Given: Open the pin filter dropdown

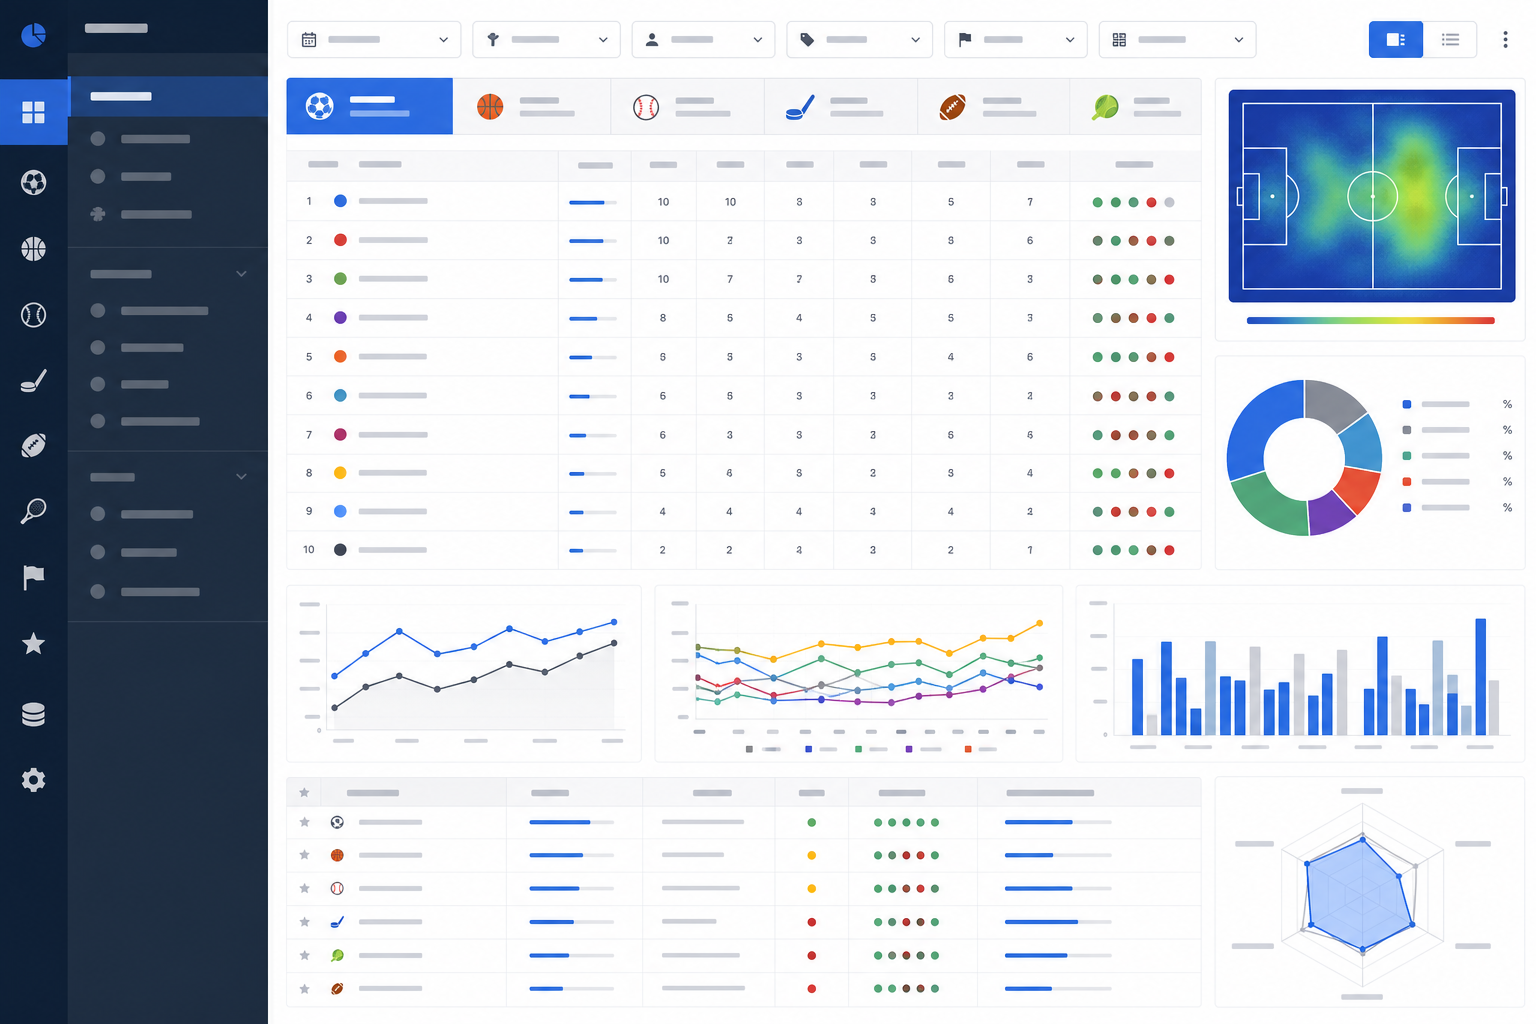Looking at the screenshot, I should (x=546, y=39).
